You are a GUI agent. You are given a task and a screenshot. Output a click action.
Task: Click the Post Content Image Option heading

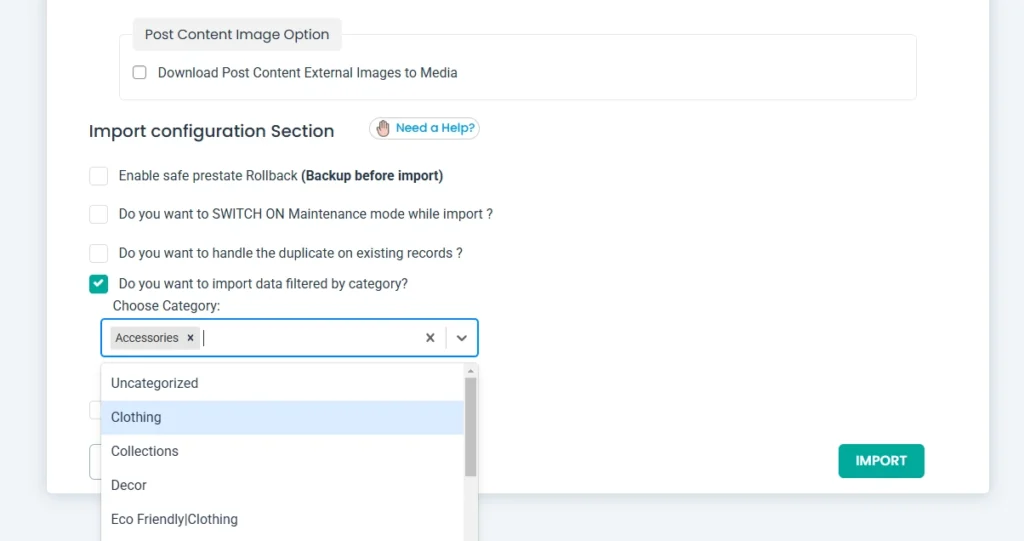tap(237, 34)
